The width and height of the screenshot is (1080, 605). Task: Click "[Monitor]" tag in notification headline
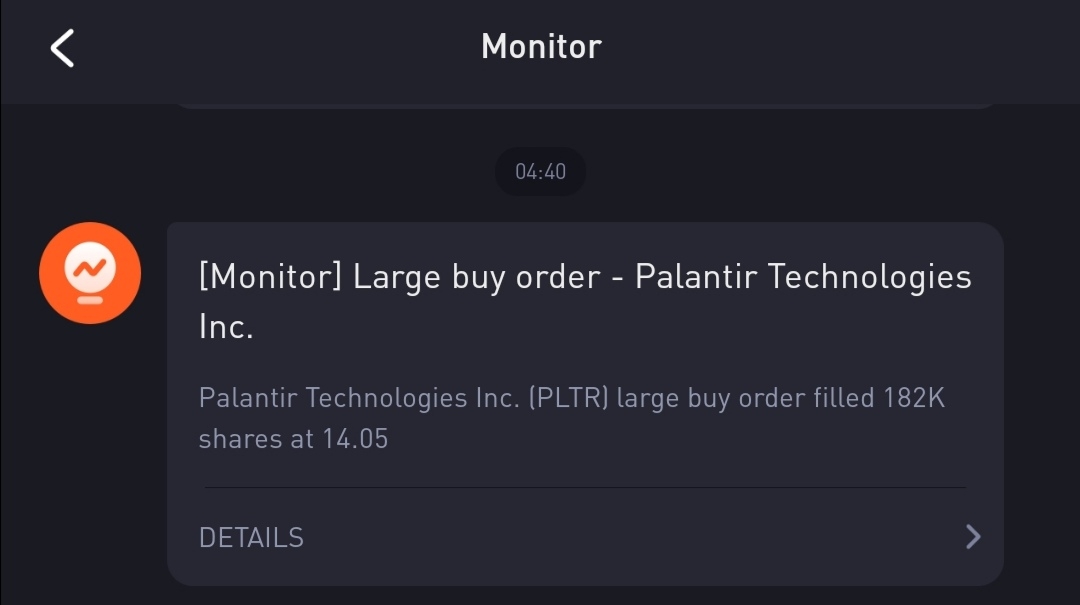[x=270, y=277]
